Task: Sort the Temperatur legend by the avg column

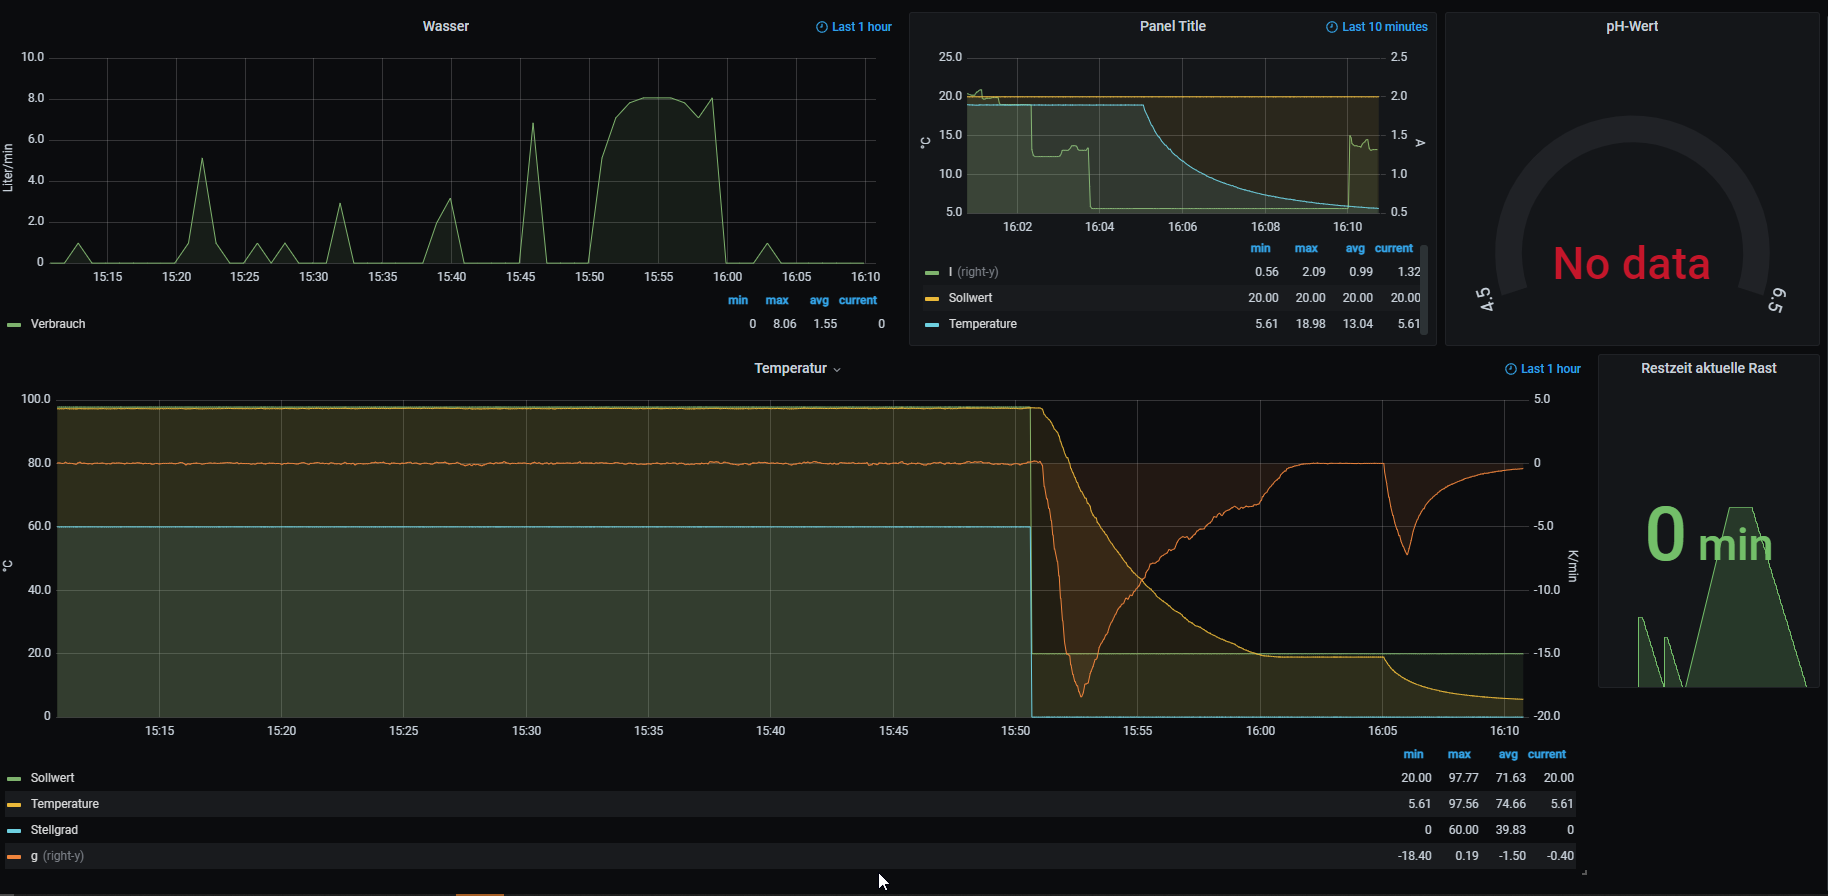Action: (x=1507, y=755)
